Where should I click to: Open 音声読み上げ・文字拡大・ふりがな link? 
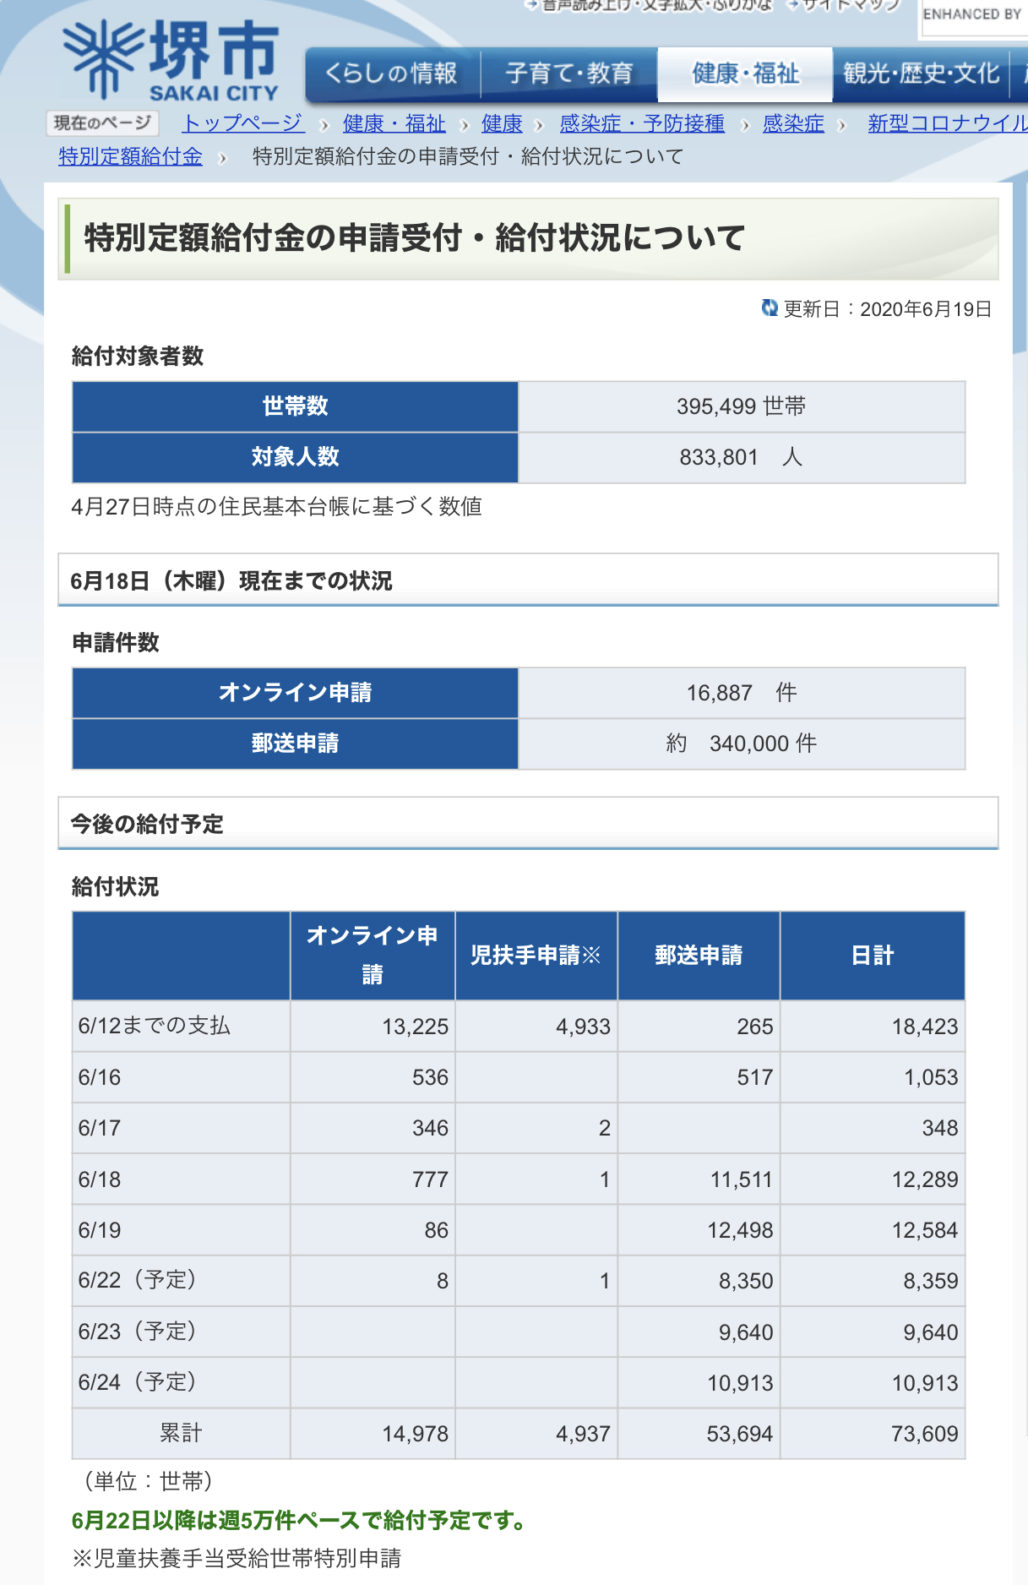click(x=657, y=5)
